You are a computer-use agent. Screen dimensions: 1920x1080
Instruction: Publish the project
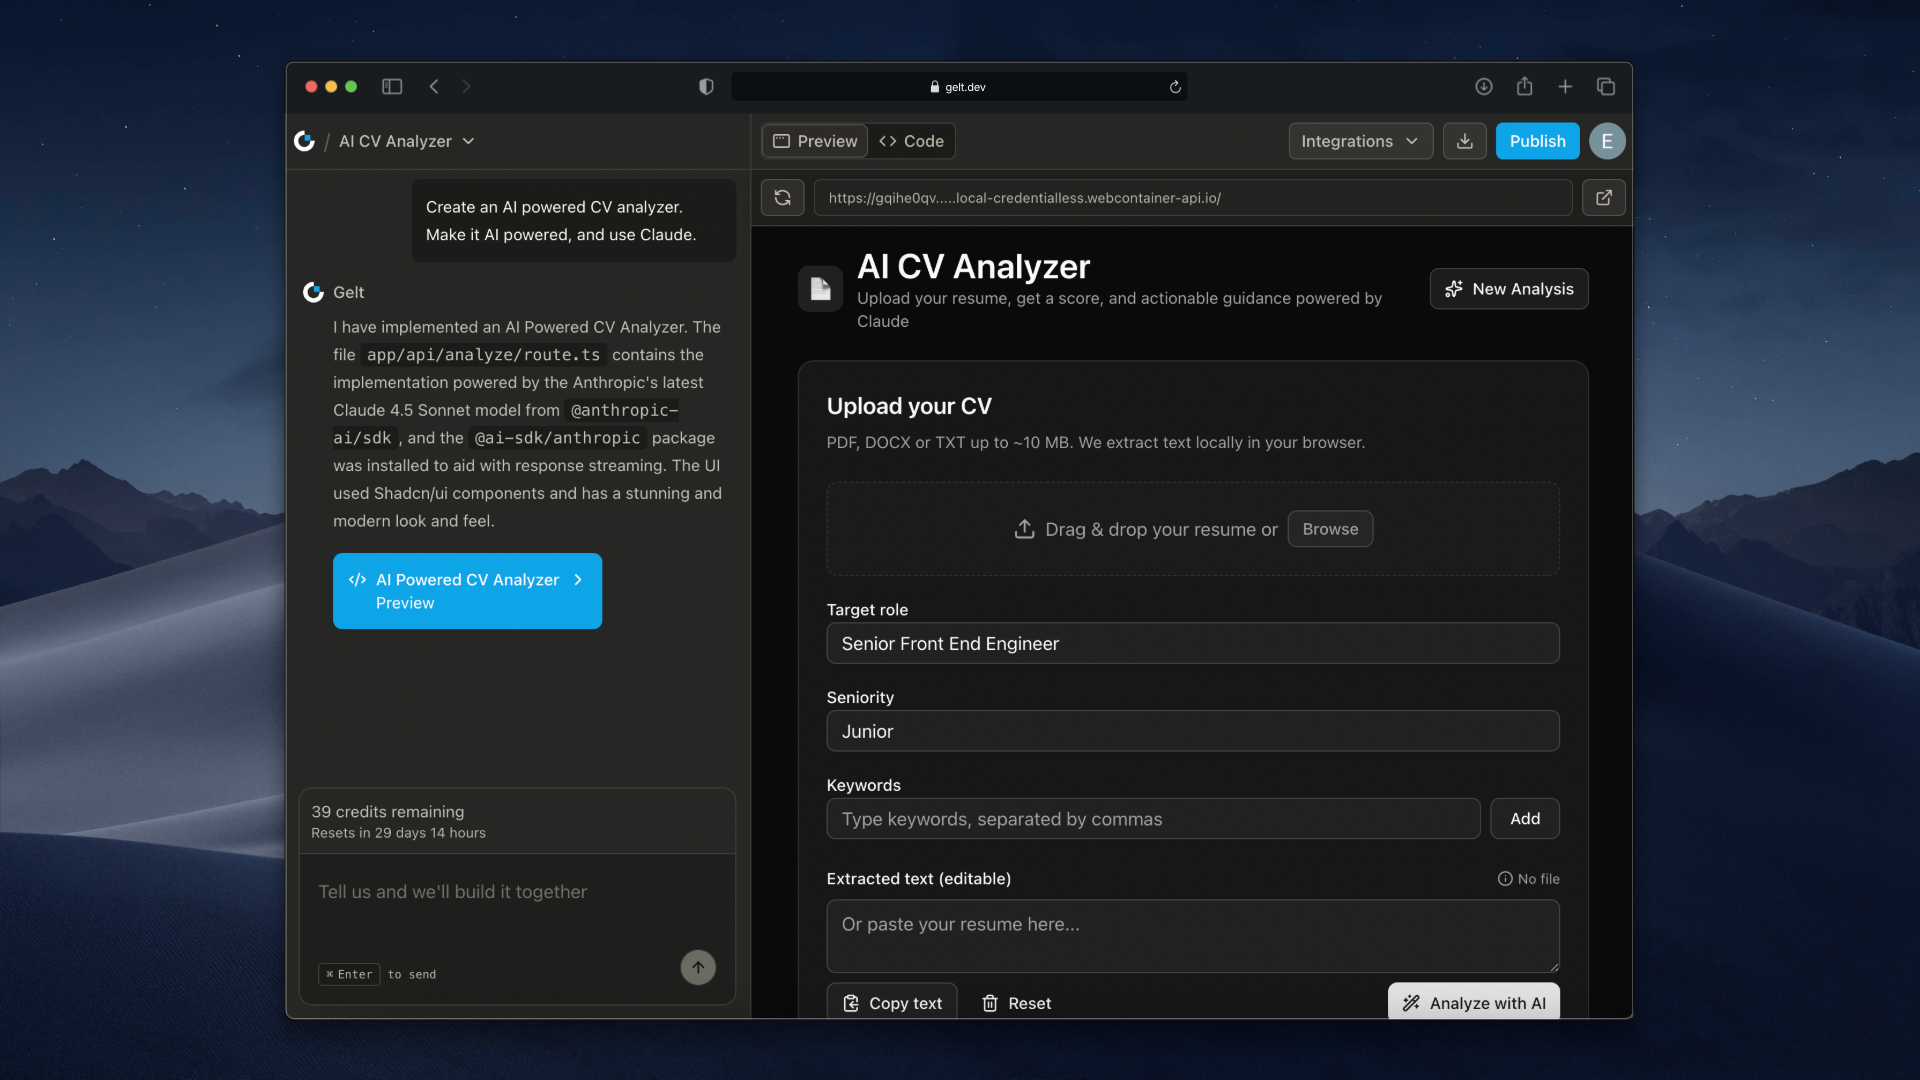tap(1537, 141)
